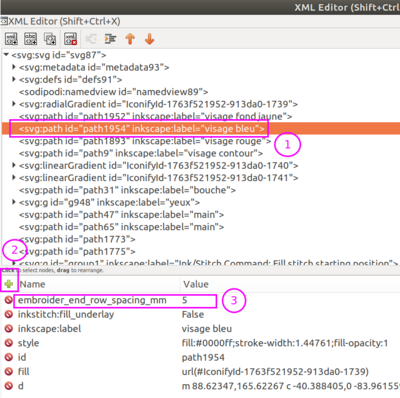Viewport: 400px width, 398px height.
Task: Select the sodipodi:namedview node
Action: coord(114,92)
